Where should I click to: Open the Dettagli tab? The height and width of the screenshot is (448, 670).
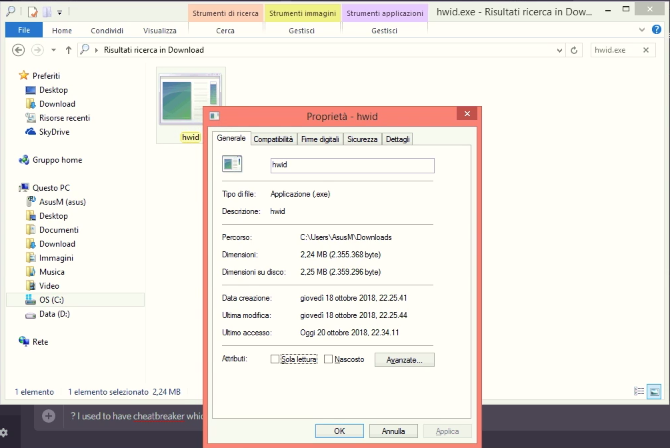click(397, 139)
